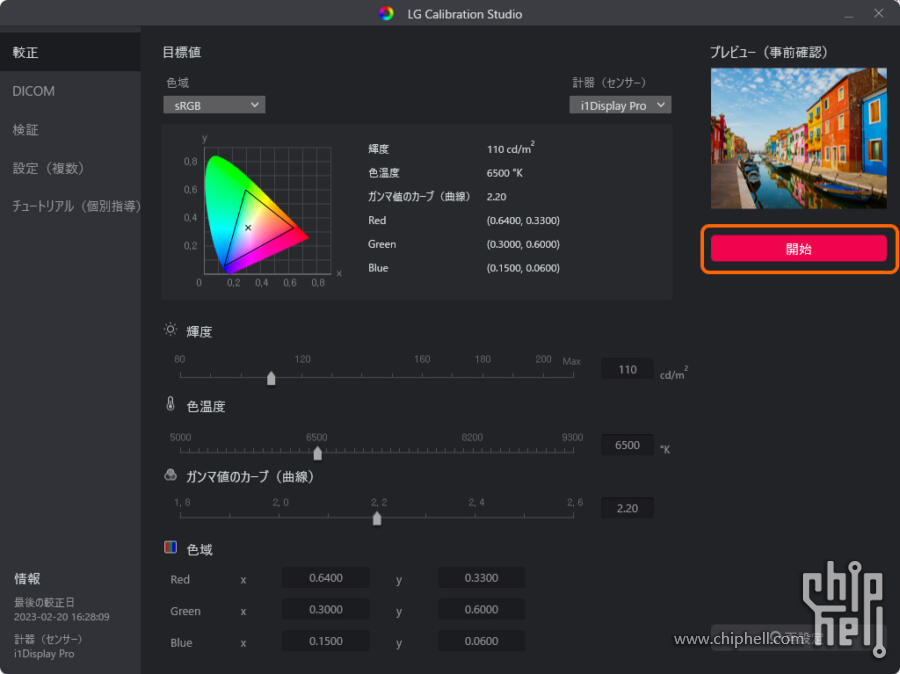Screen dimensions: 900x674
Task: Open the sRGB color gamut dropdown
Action: point(214,105)
